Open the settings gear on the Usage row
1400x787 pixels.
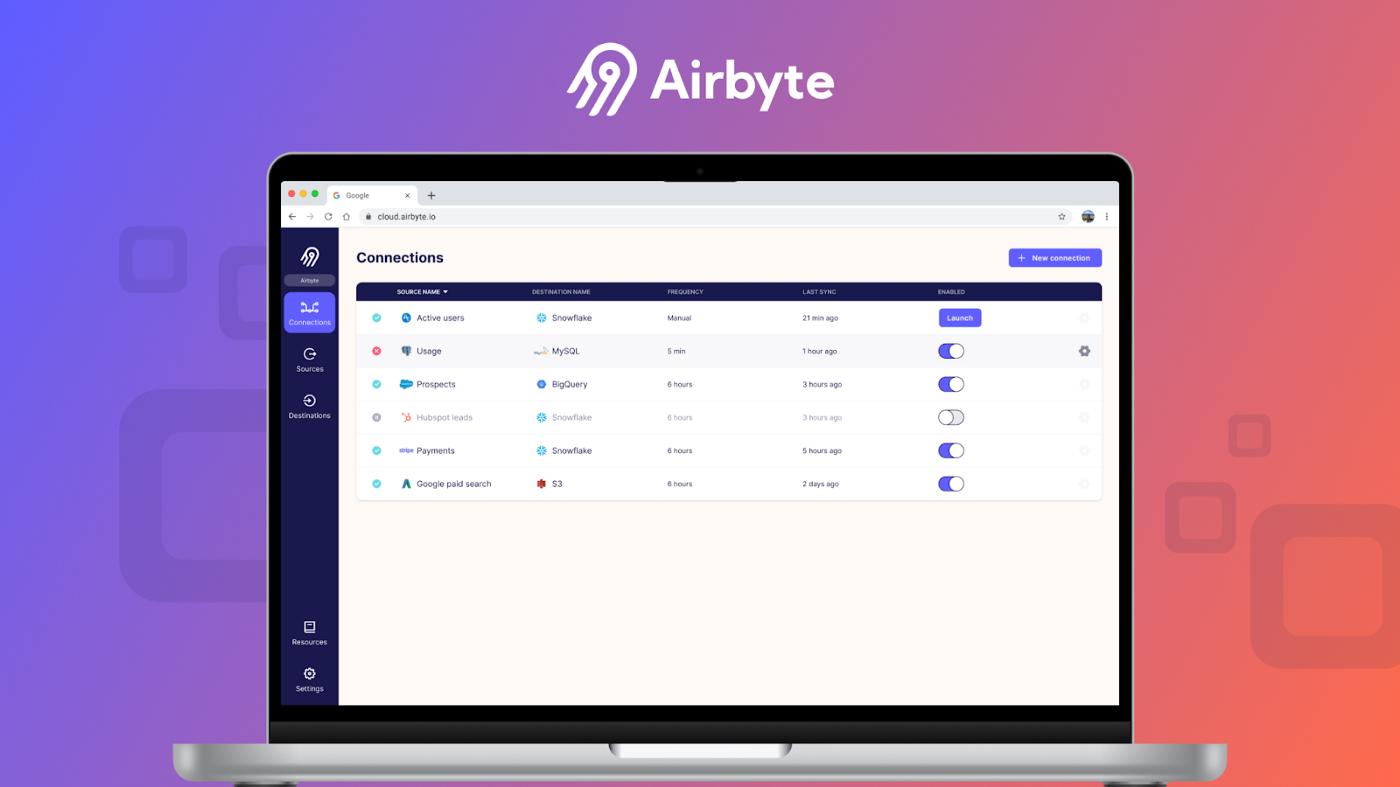(x=1082, y=350)
